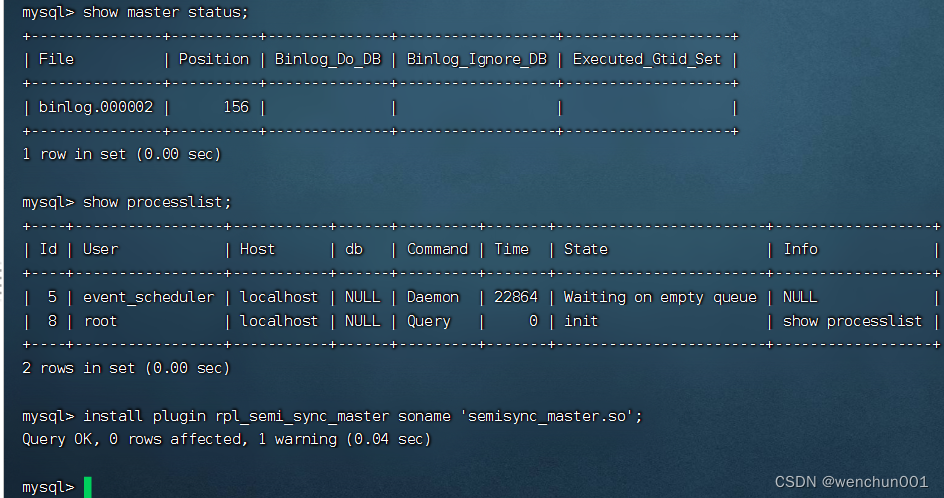Screen dimensions: 944x498
Task: Click the 'Query' command cell
Action: [429, 321]
